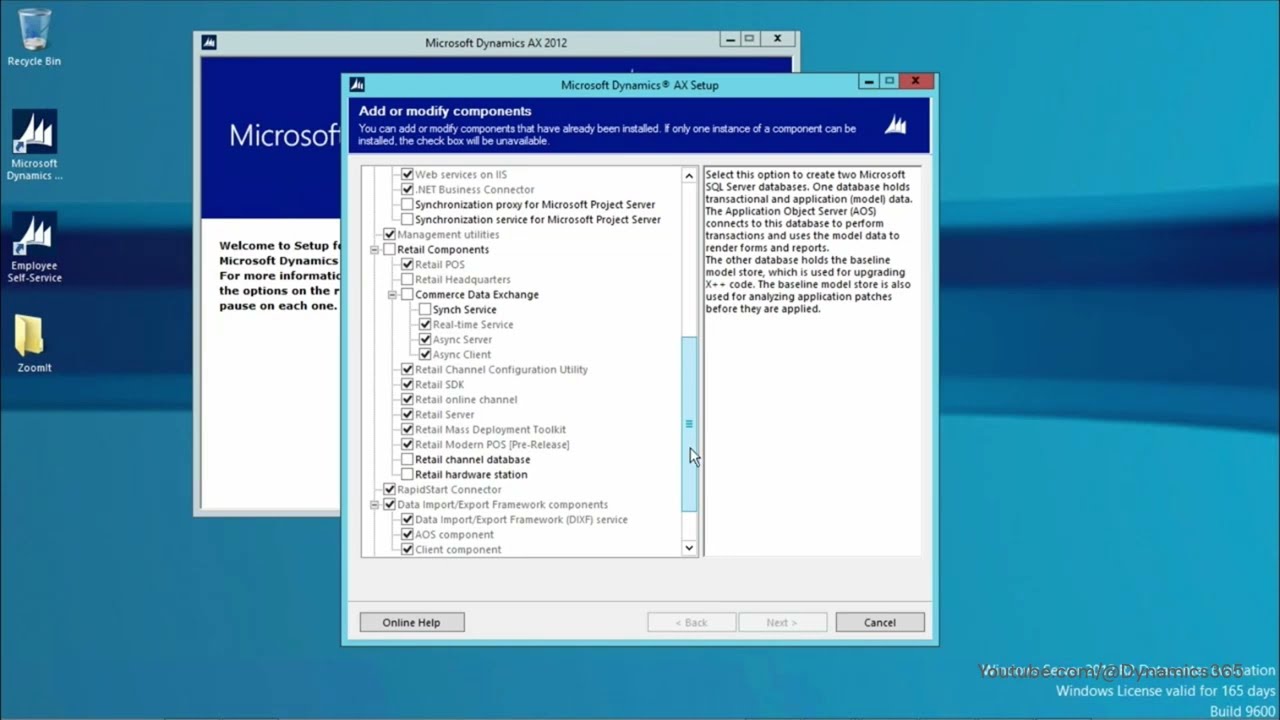Select Data Import/Export Framework (DIXF) service item

(x=521, y=520)
